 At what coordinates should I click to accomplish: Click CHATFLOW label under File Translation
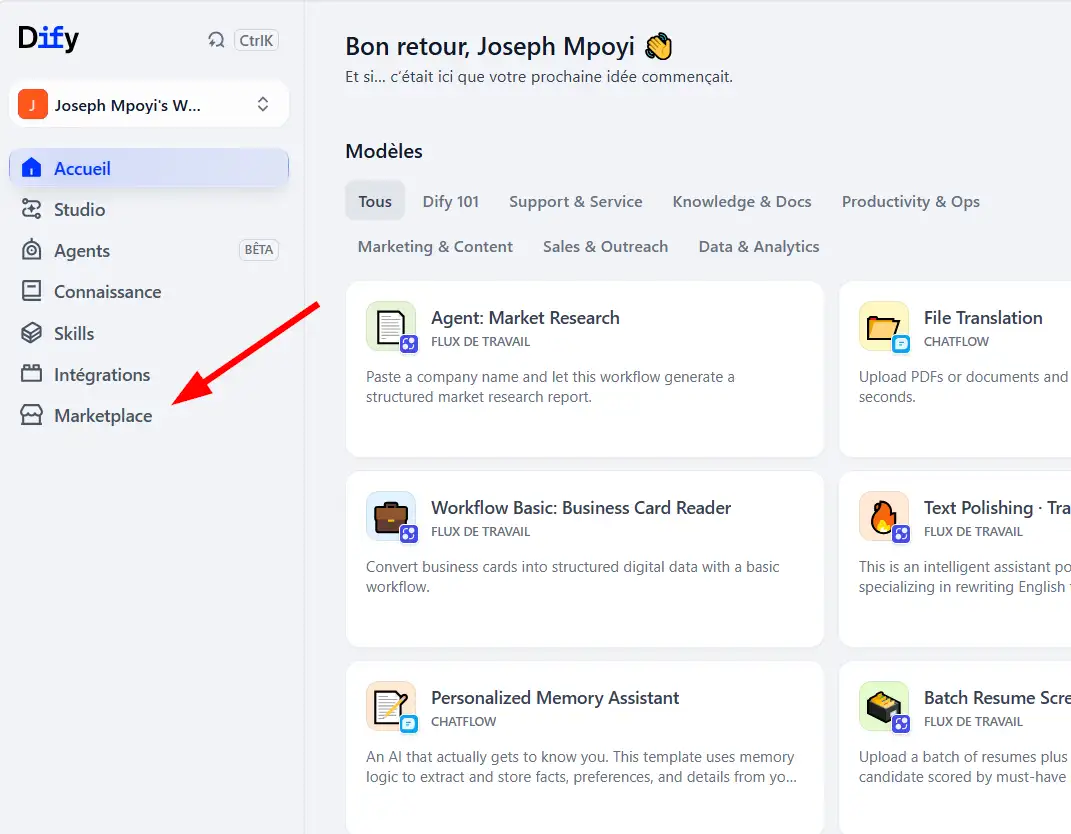[956, 342]
